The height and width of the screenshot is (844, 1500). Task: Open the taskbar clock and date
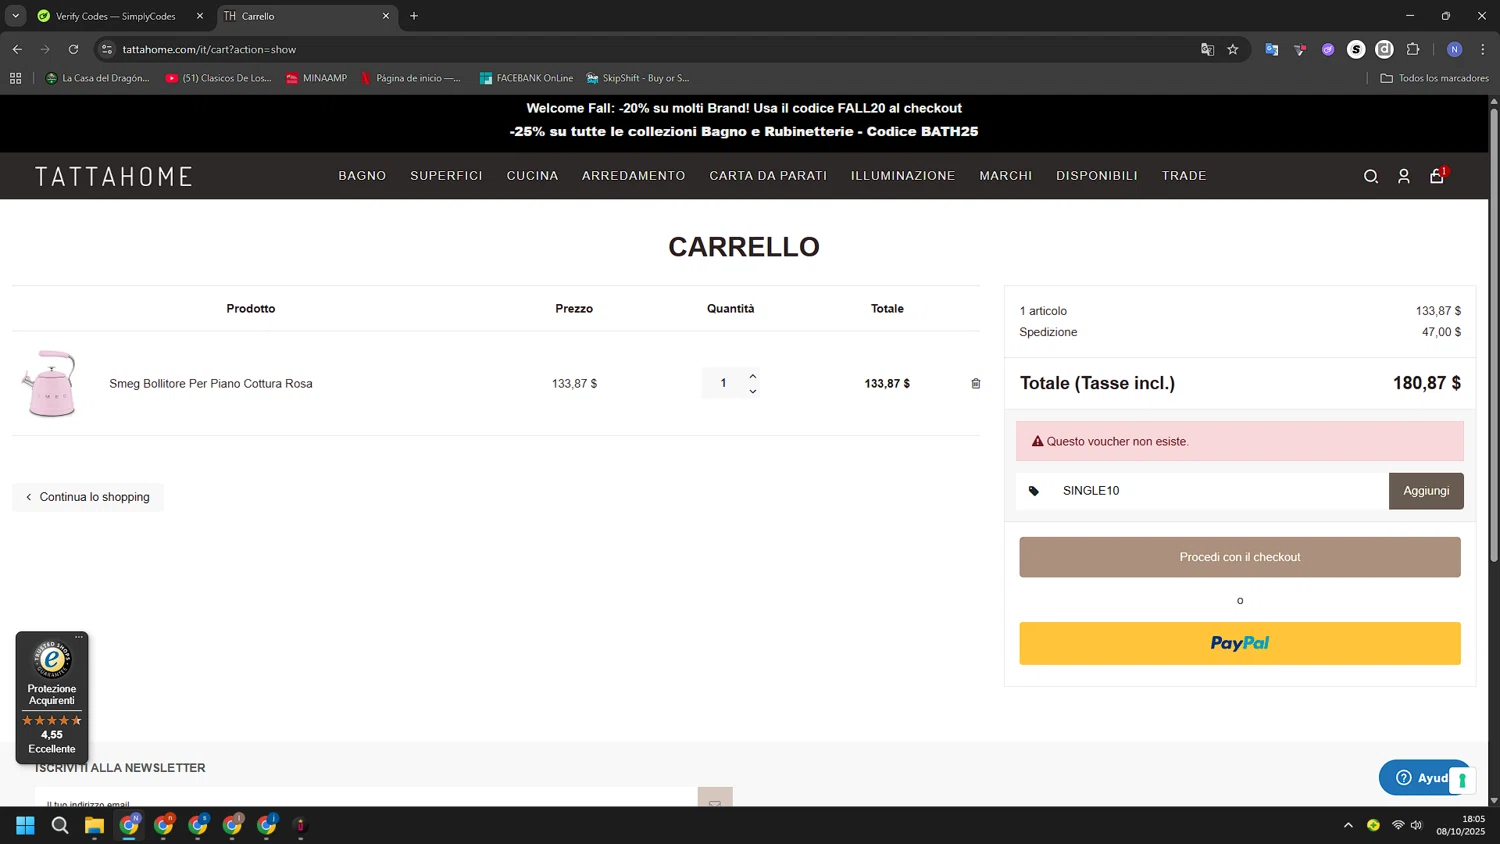(x=1461, y=825)
